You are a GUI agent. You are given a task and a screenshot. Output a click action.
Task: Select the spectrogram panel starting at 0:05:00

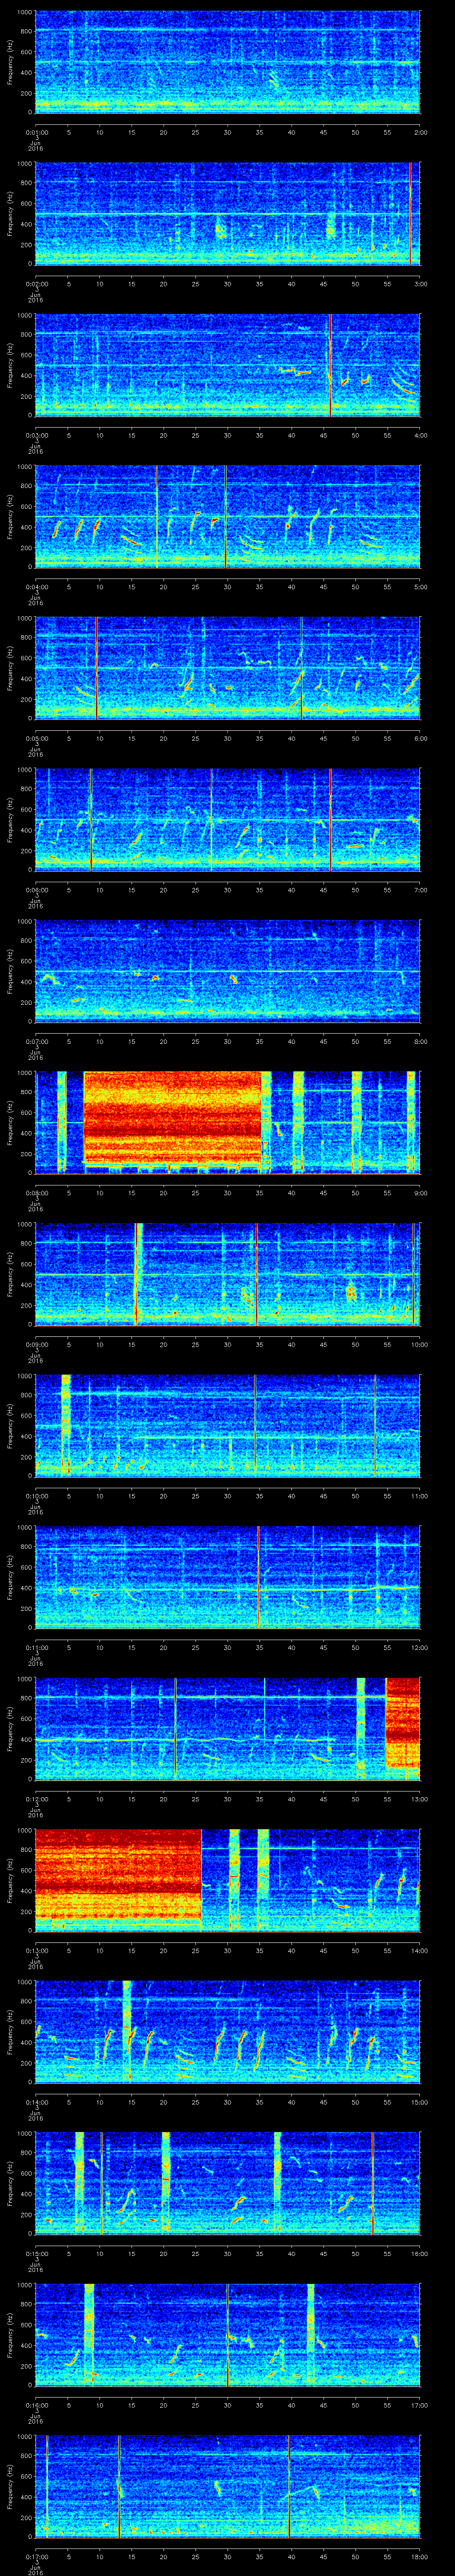click(x=228, y=668)
